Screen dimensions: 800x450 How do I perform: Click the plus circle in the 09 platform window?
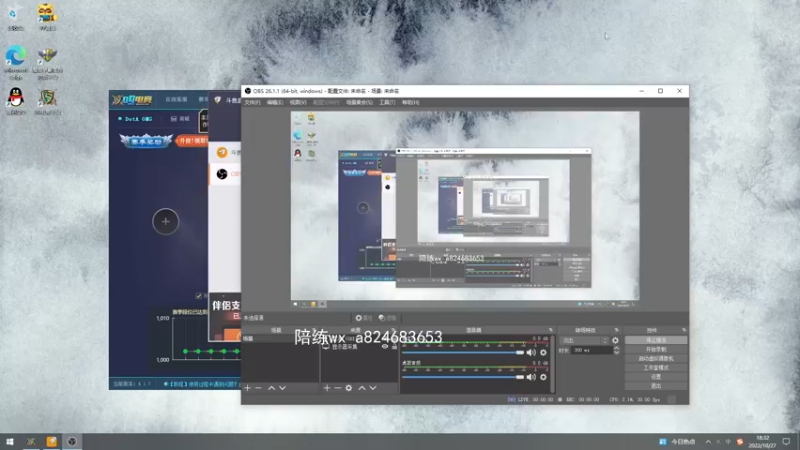[x=166, y=221]
